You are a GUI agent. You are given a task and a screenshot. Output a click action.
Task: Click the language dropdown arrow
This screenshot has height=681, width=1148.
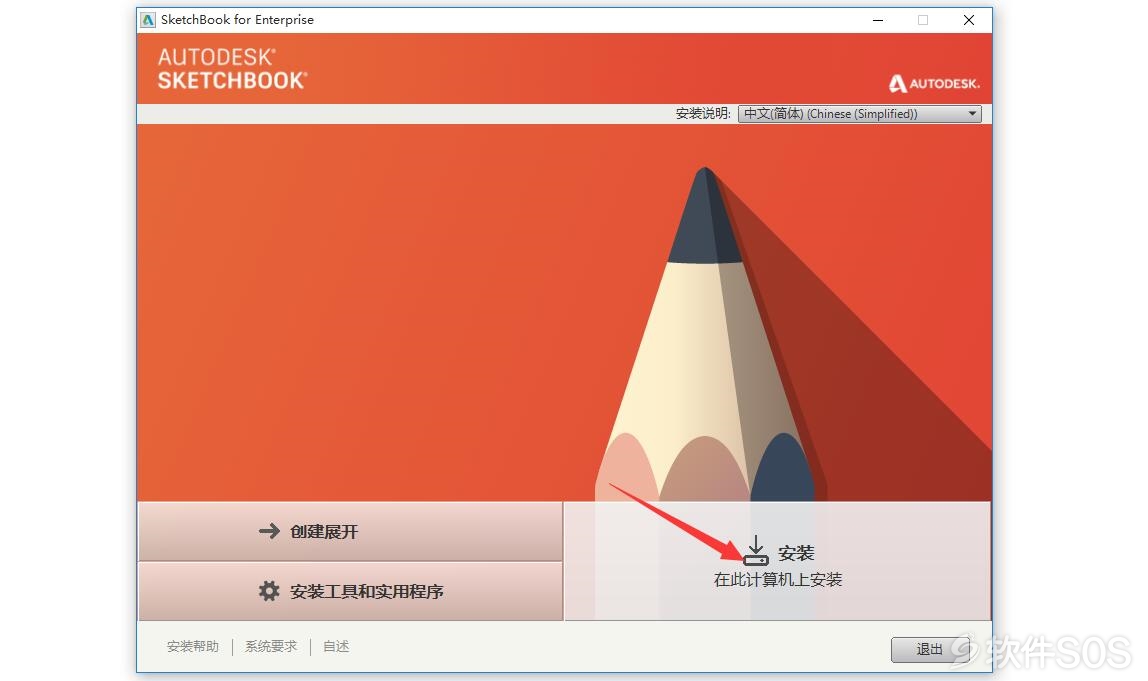click(x=972, y=114)
